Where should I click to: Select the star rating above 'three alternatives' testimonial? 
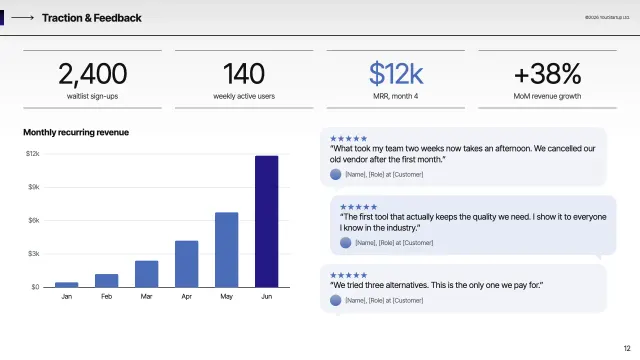pos(349,275)
